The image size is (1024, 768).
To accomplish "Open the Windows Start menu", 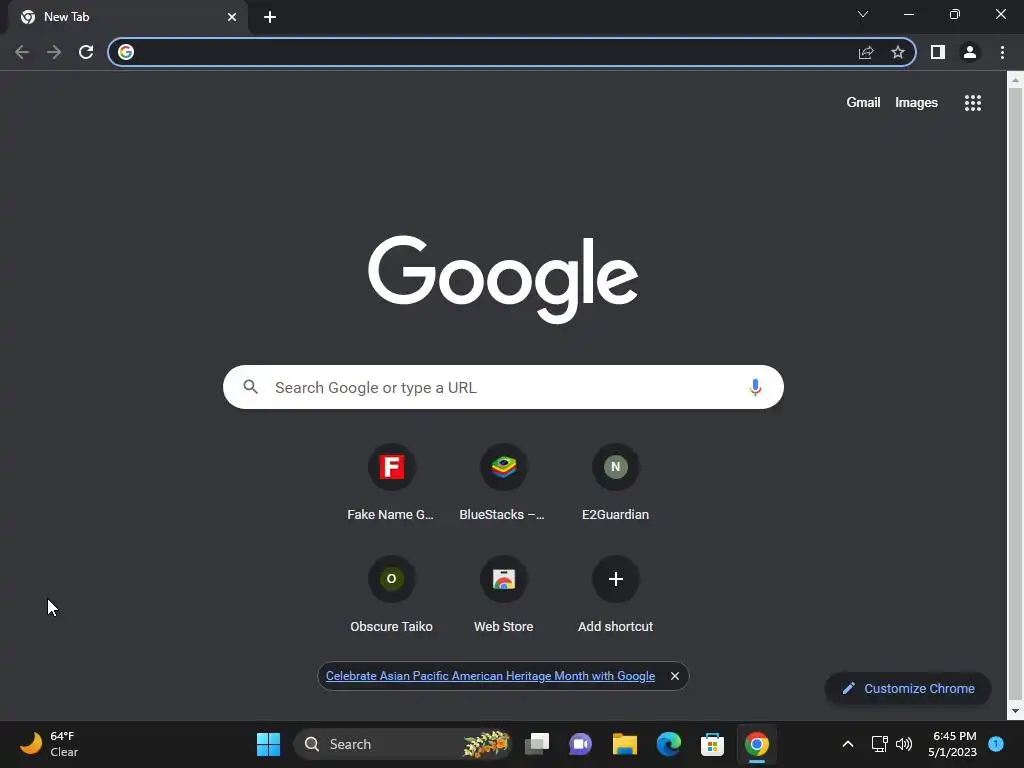I will 268,744.
